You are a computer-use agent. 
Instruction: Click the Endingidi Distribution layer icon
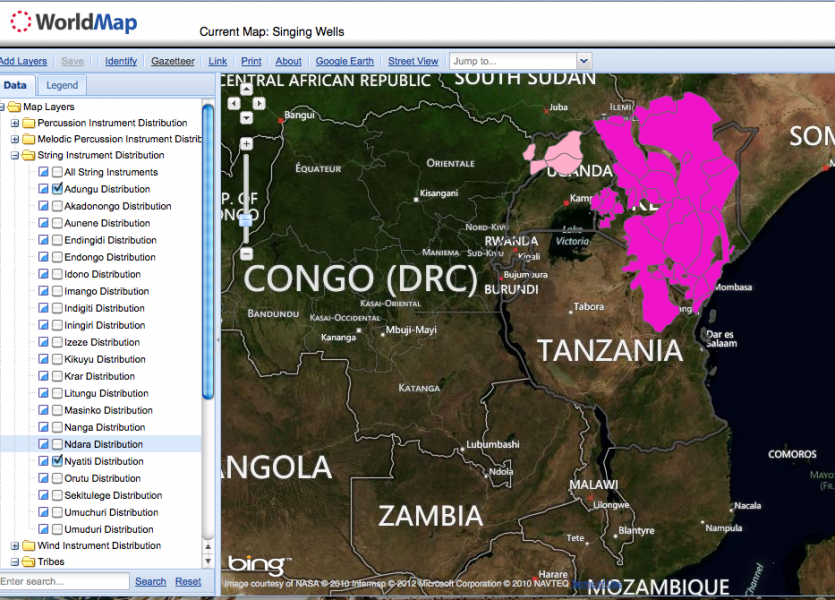click(x=44, y=240)
